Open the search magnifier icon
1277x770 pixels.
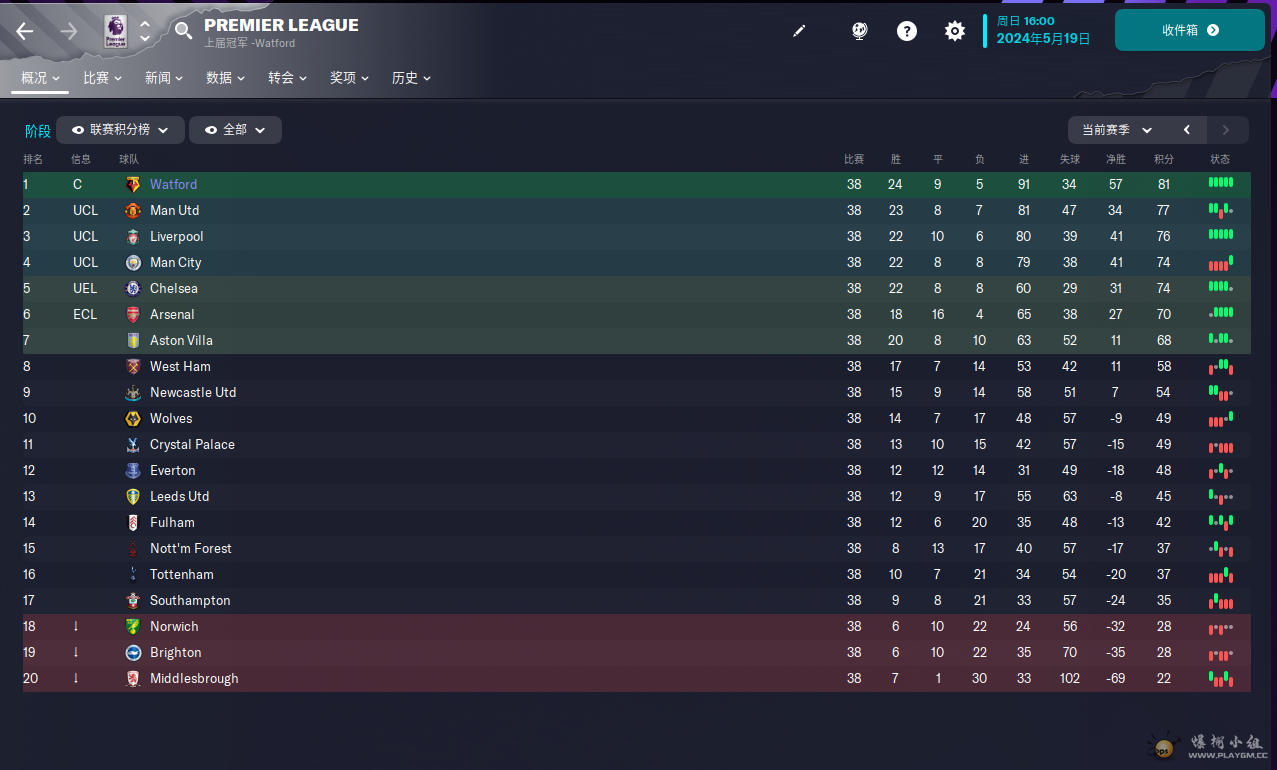pyautogui.click(x=183, y=31)
